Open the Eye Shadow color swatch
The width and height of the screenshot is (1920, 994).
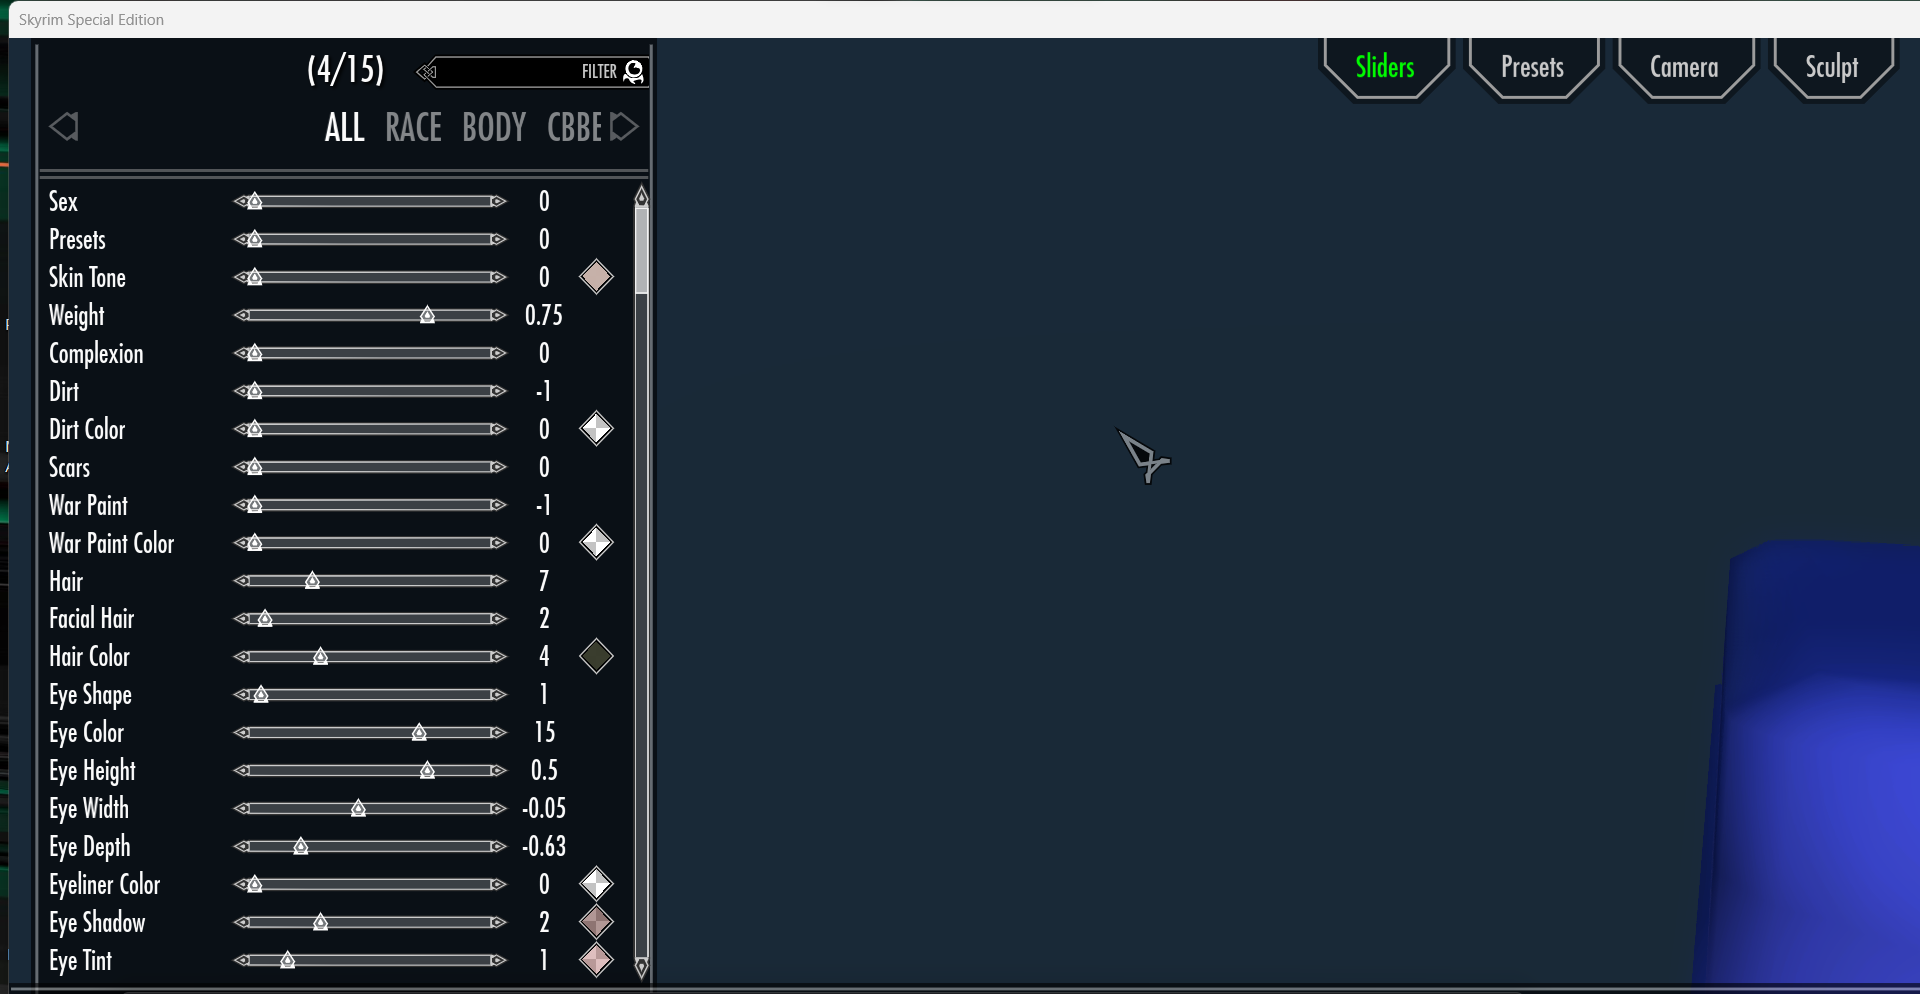coord(596,922)
